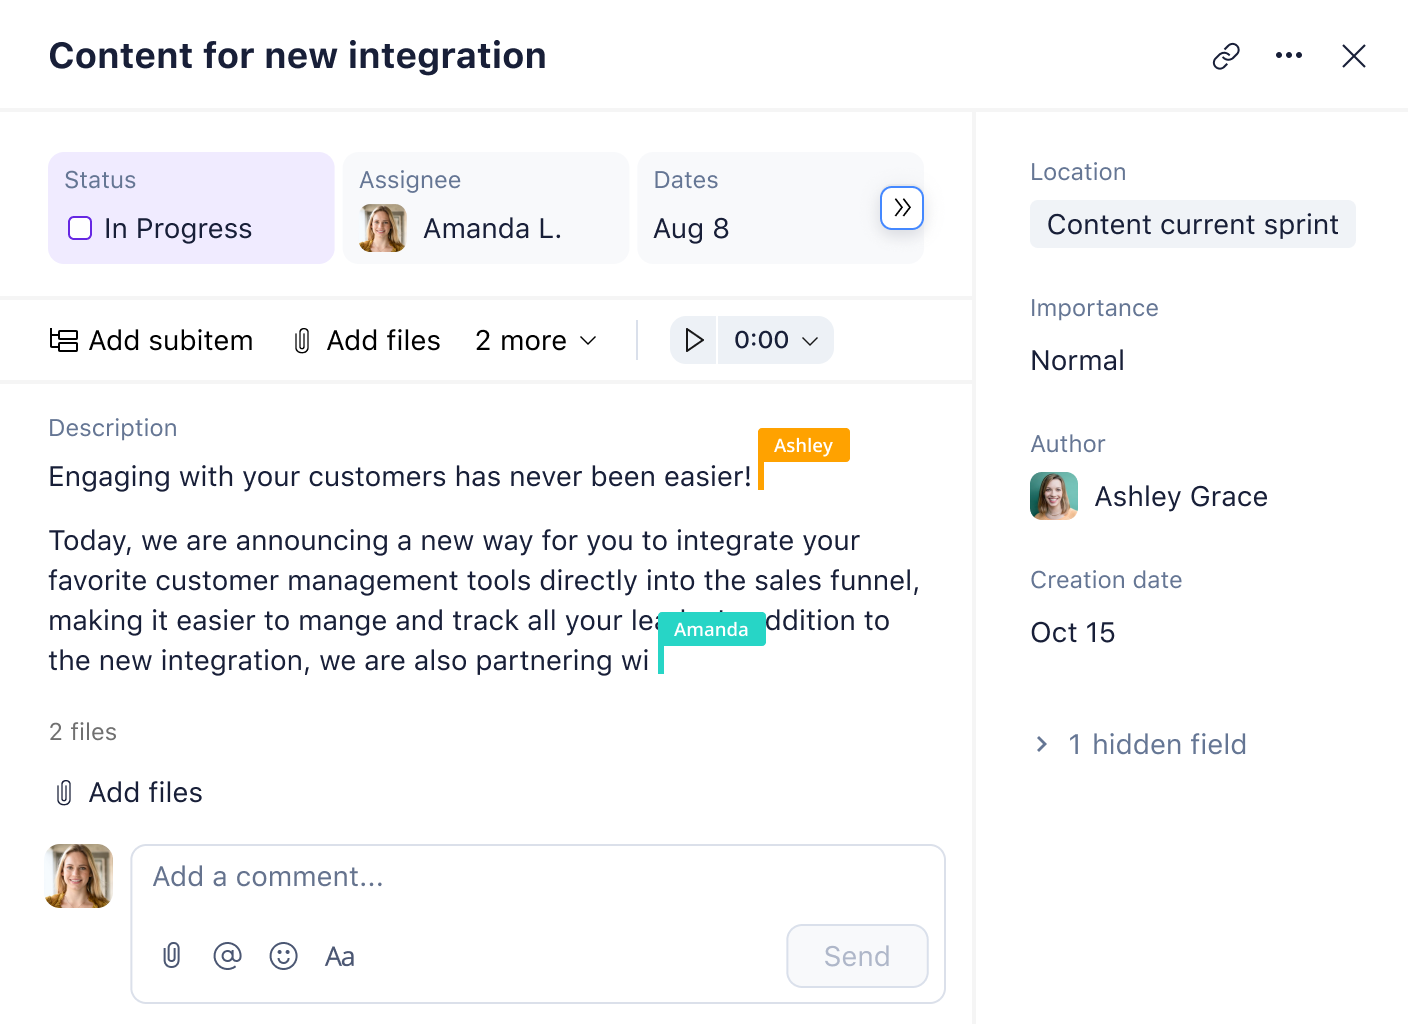This screenshot has width=1408, height=1024.
Task: Open the more options ellipsis menu
Action: tap(1288, 56)
